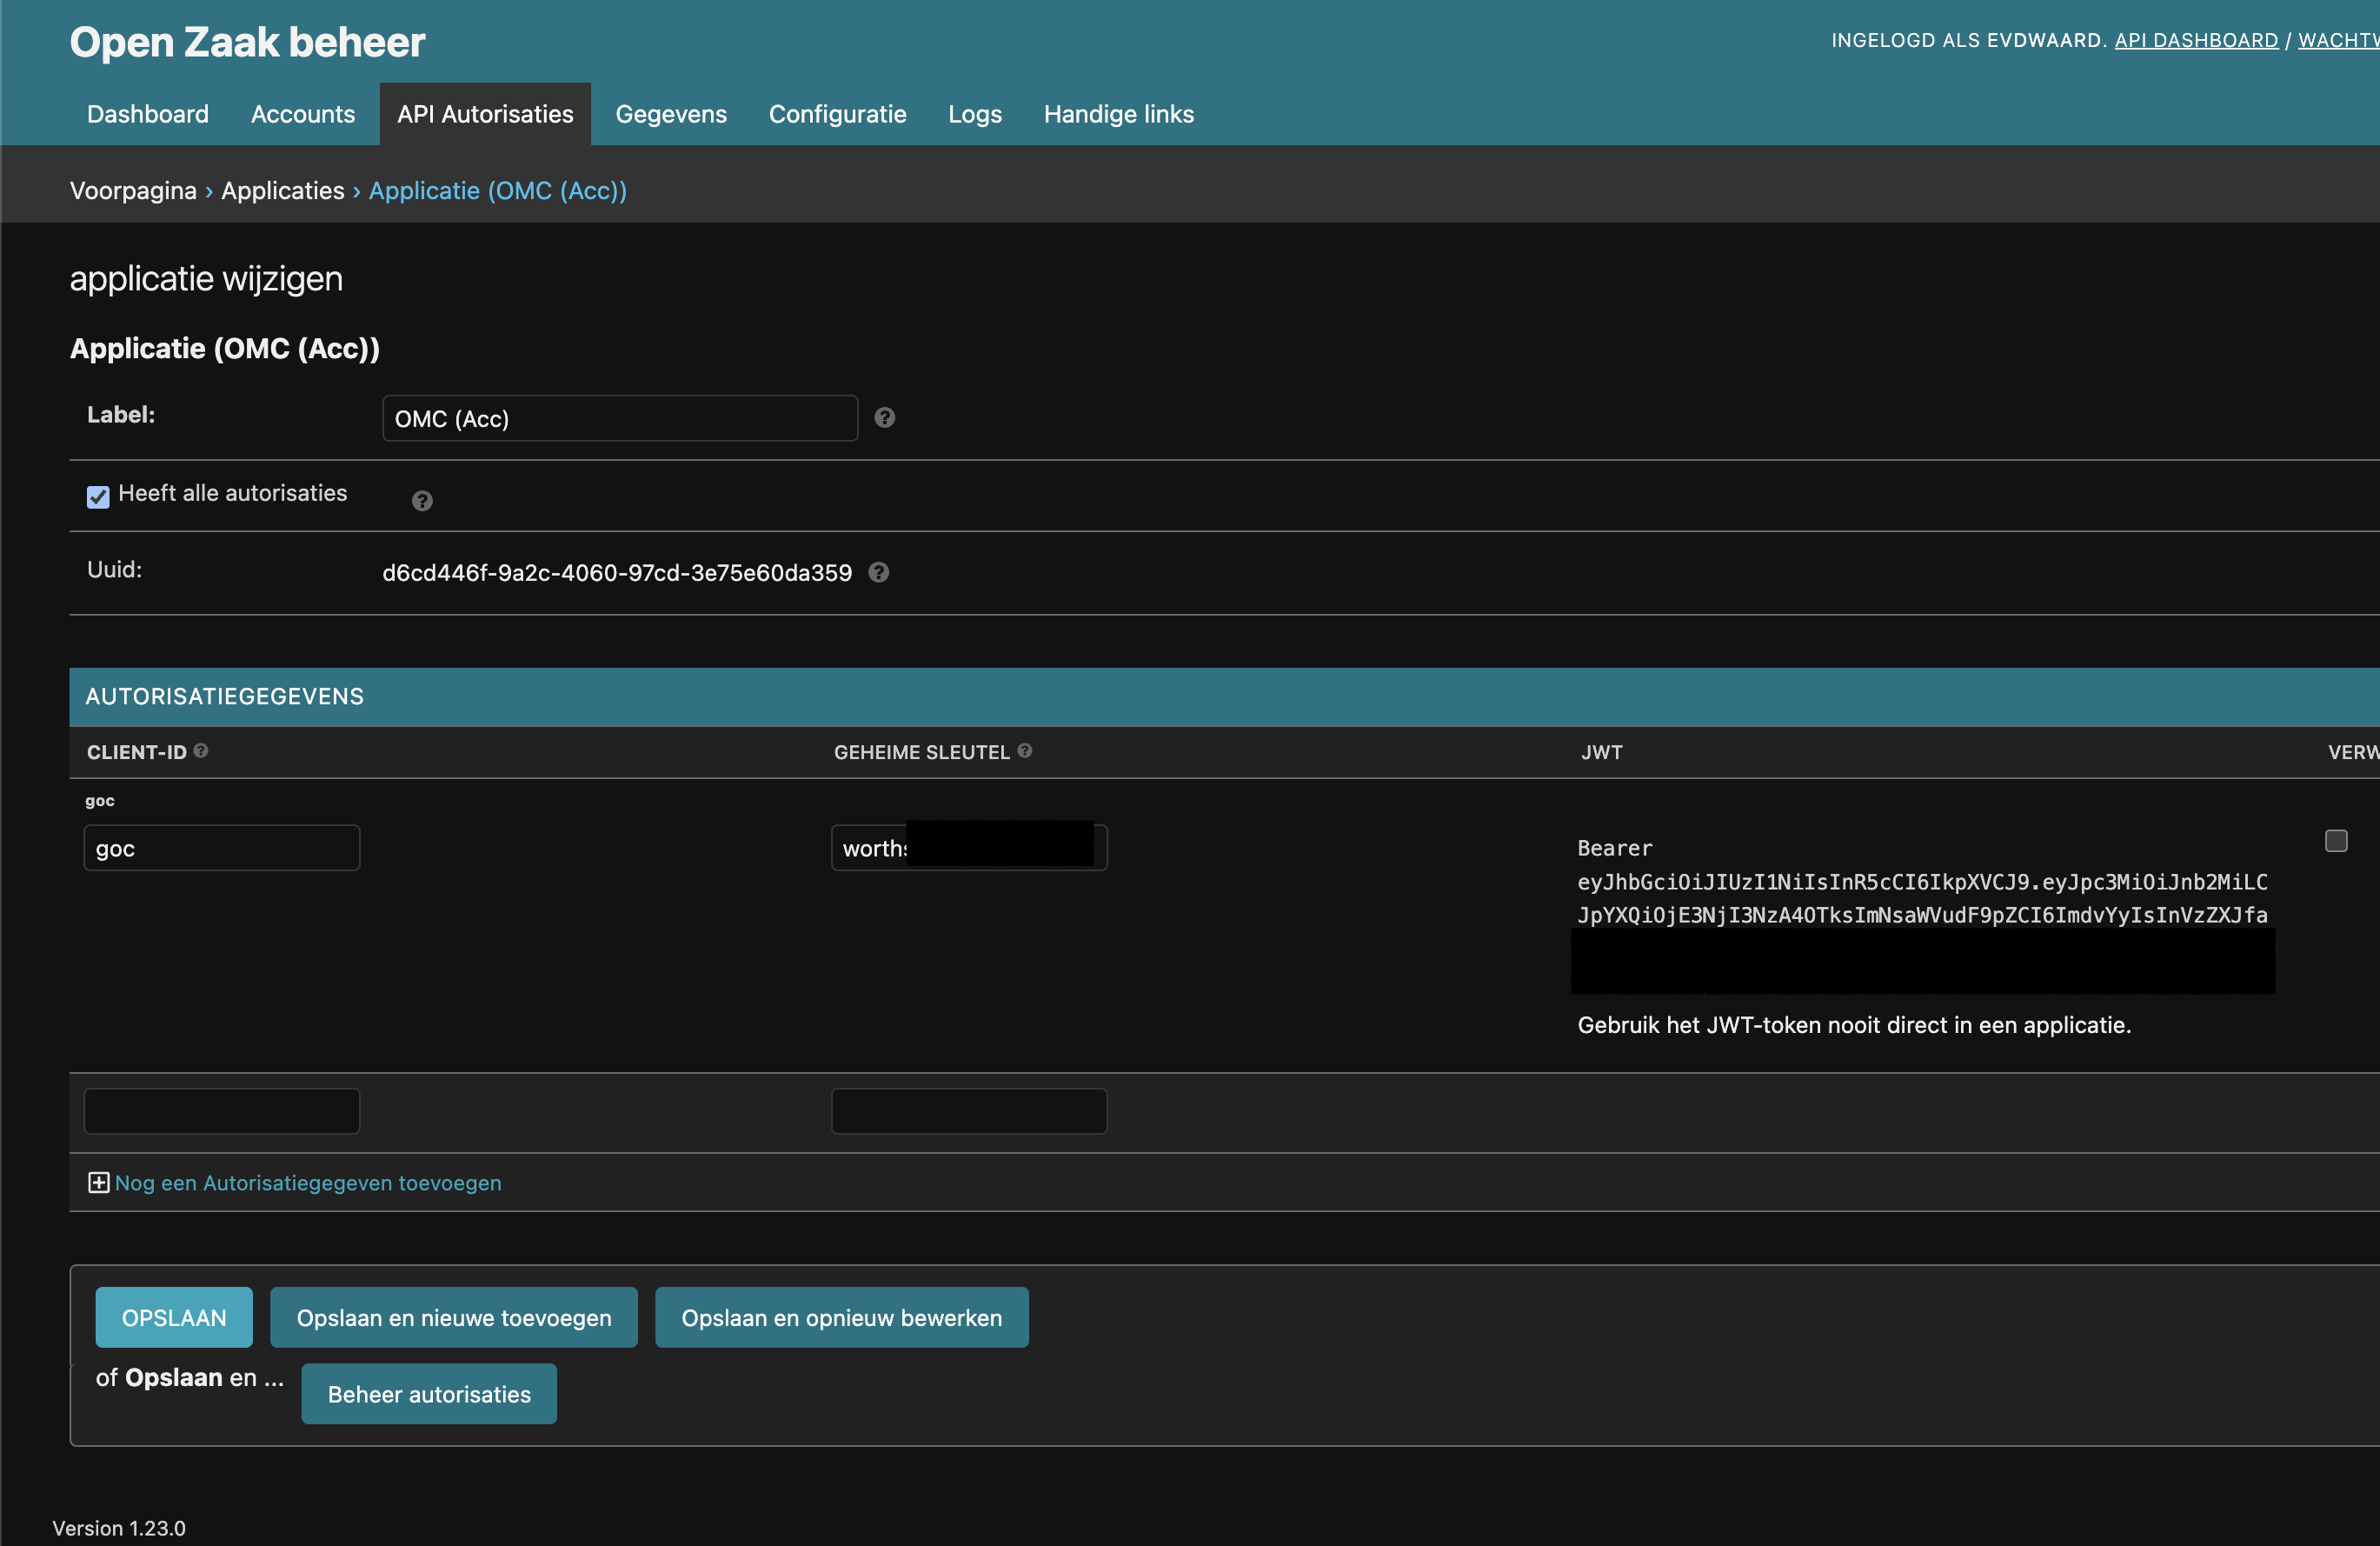Follow the Nog een Autorisatiegegeven toevoegen link
The image size is (2380, 1546).
(308, 1183)
